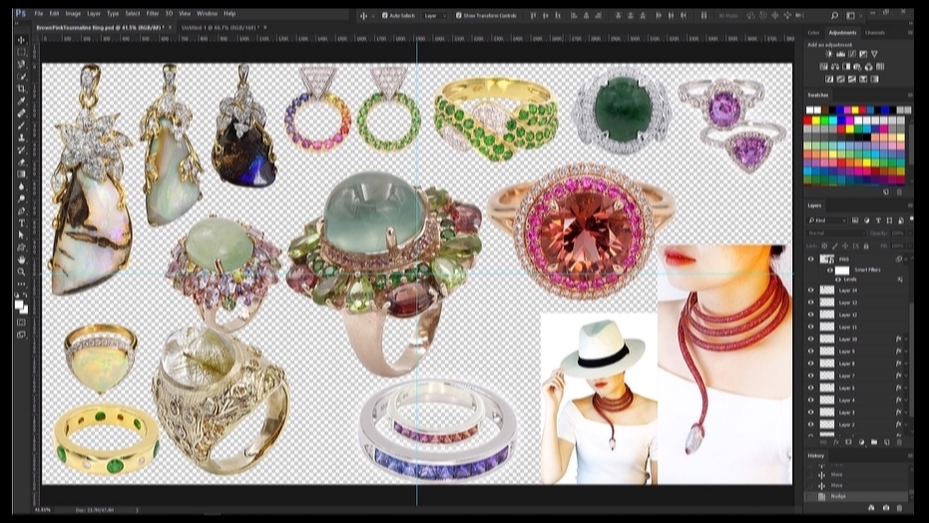Open Swatches panel menu
The height and width of the screenshot is (523, 929).
(x=910, y=95)
